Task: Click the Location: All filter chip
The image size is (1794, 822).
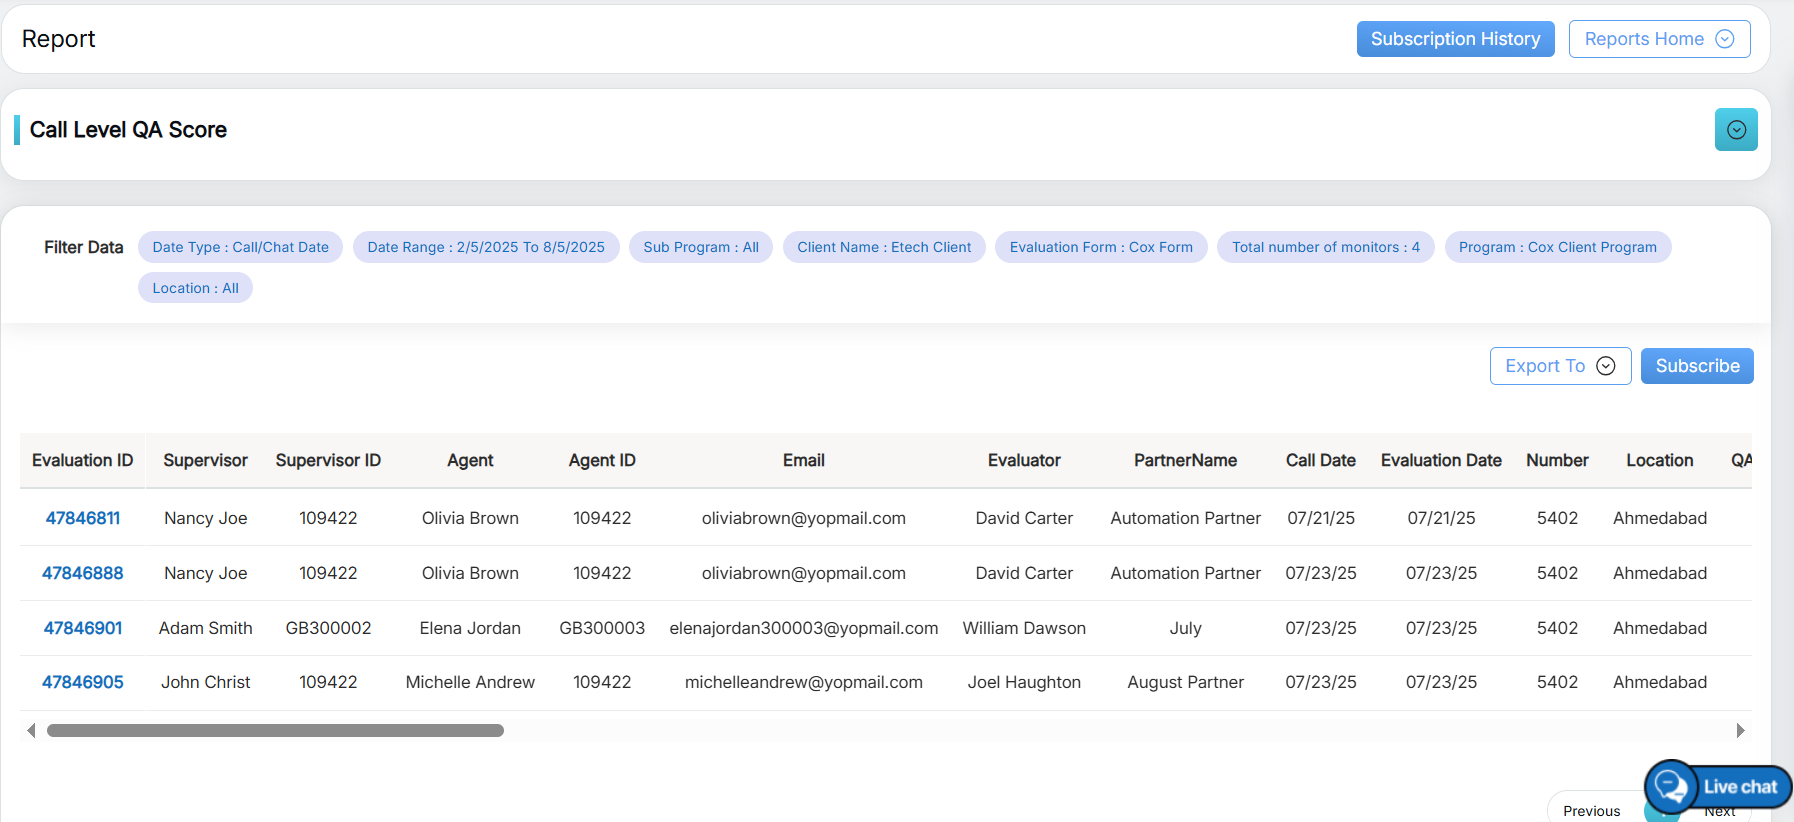Action: point(195,288)
